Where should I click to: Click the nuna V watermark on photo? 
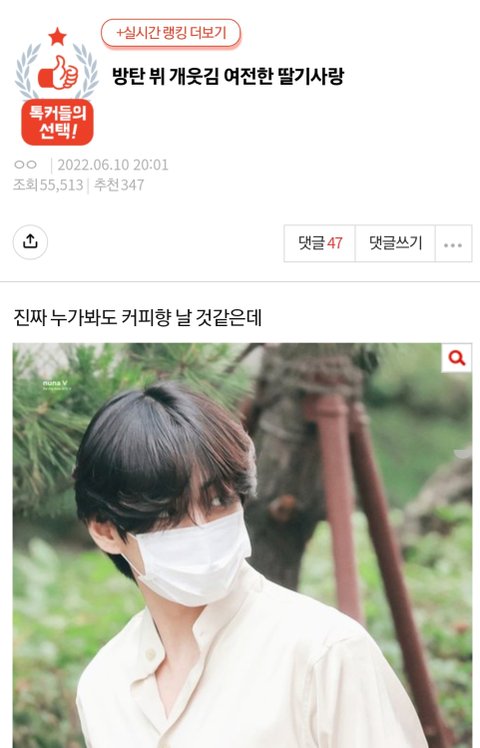(x=56, y=385)
